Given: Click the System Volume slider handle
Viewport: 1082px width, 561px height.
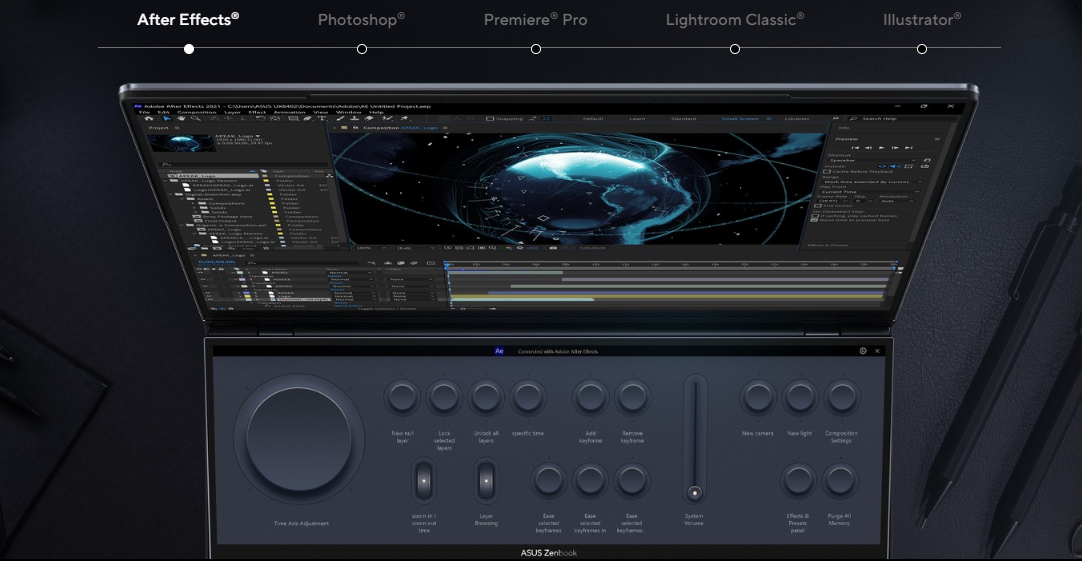Looking at the screenshot, I should tap(695, 493).
